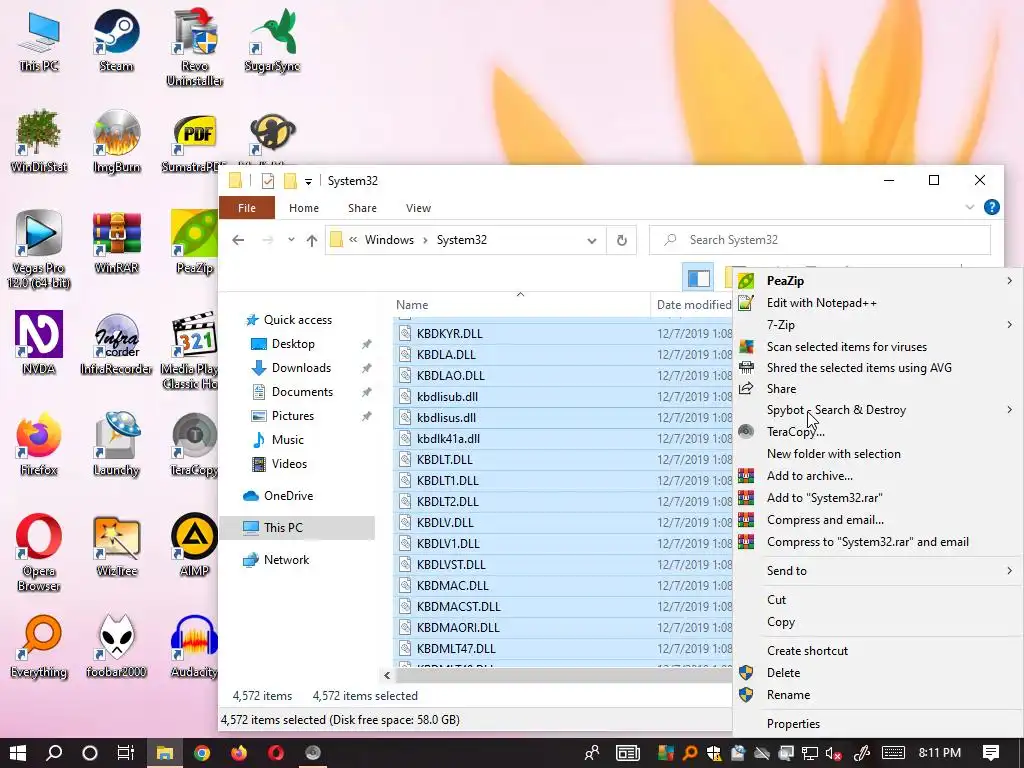Open the Steam desktop shortcut
1024x768 pixels.
(x=116, y=39)
